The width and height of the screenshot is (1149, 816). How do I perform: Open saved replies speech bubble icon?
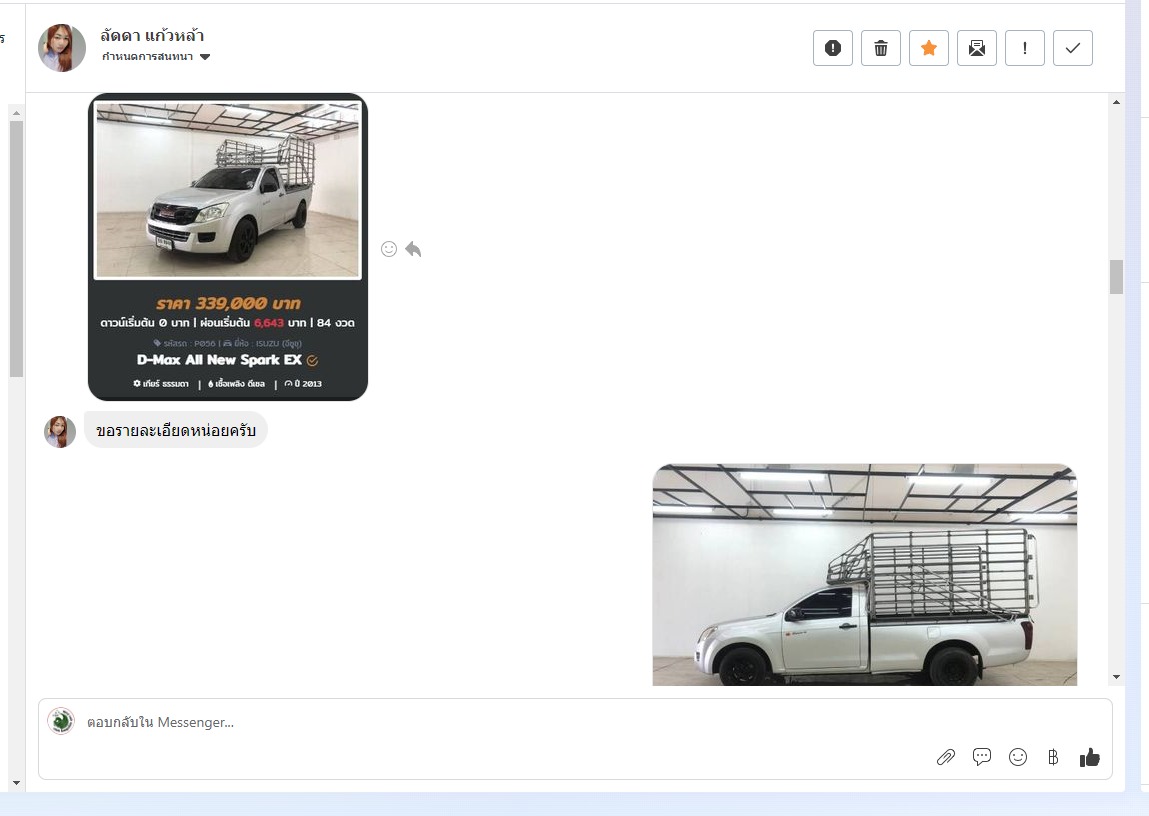click(x=982, y=757)
